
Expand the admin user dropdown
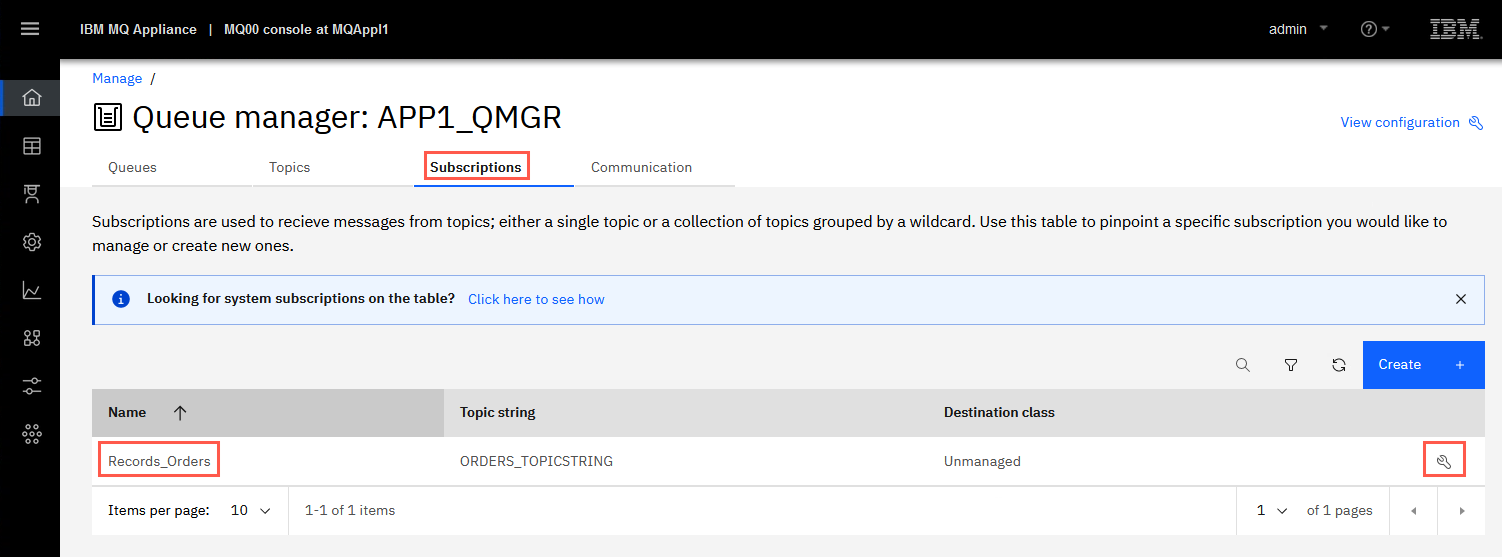coord(1298,29)
